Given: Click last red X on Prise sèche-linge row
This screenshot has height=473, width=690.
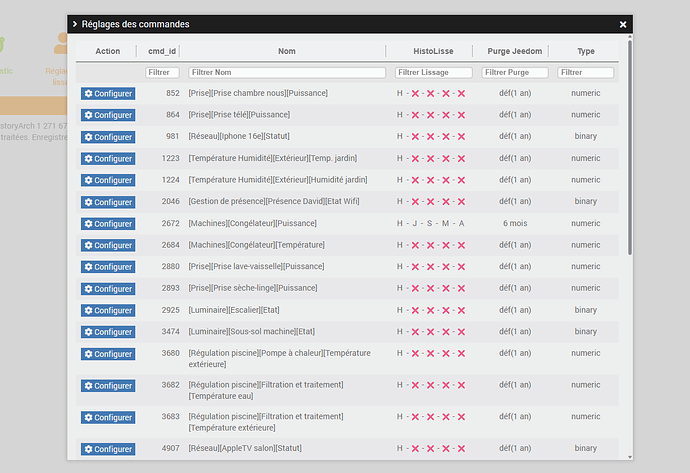Looking at the screenshot, I should pyautogui.click(x=461, y=288).
